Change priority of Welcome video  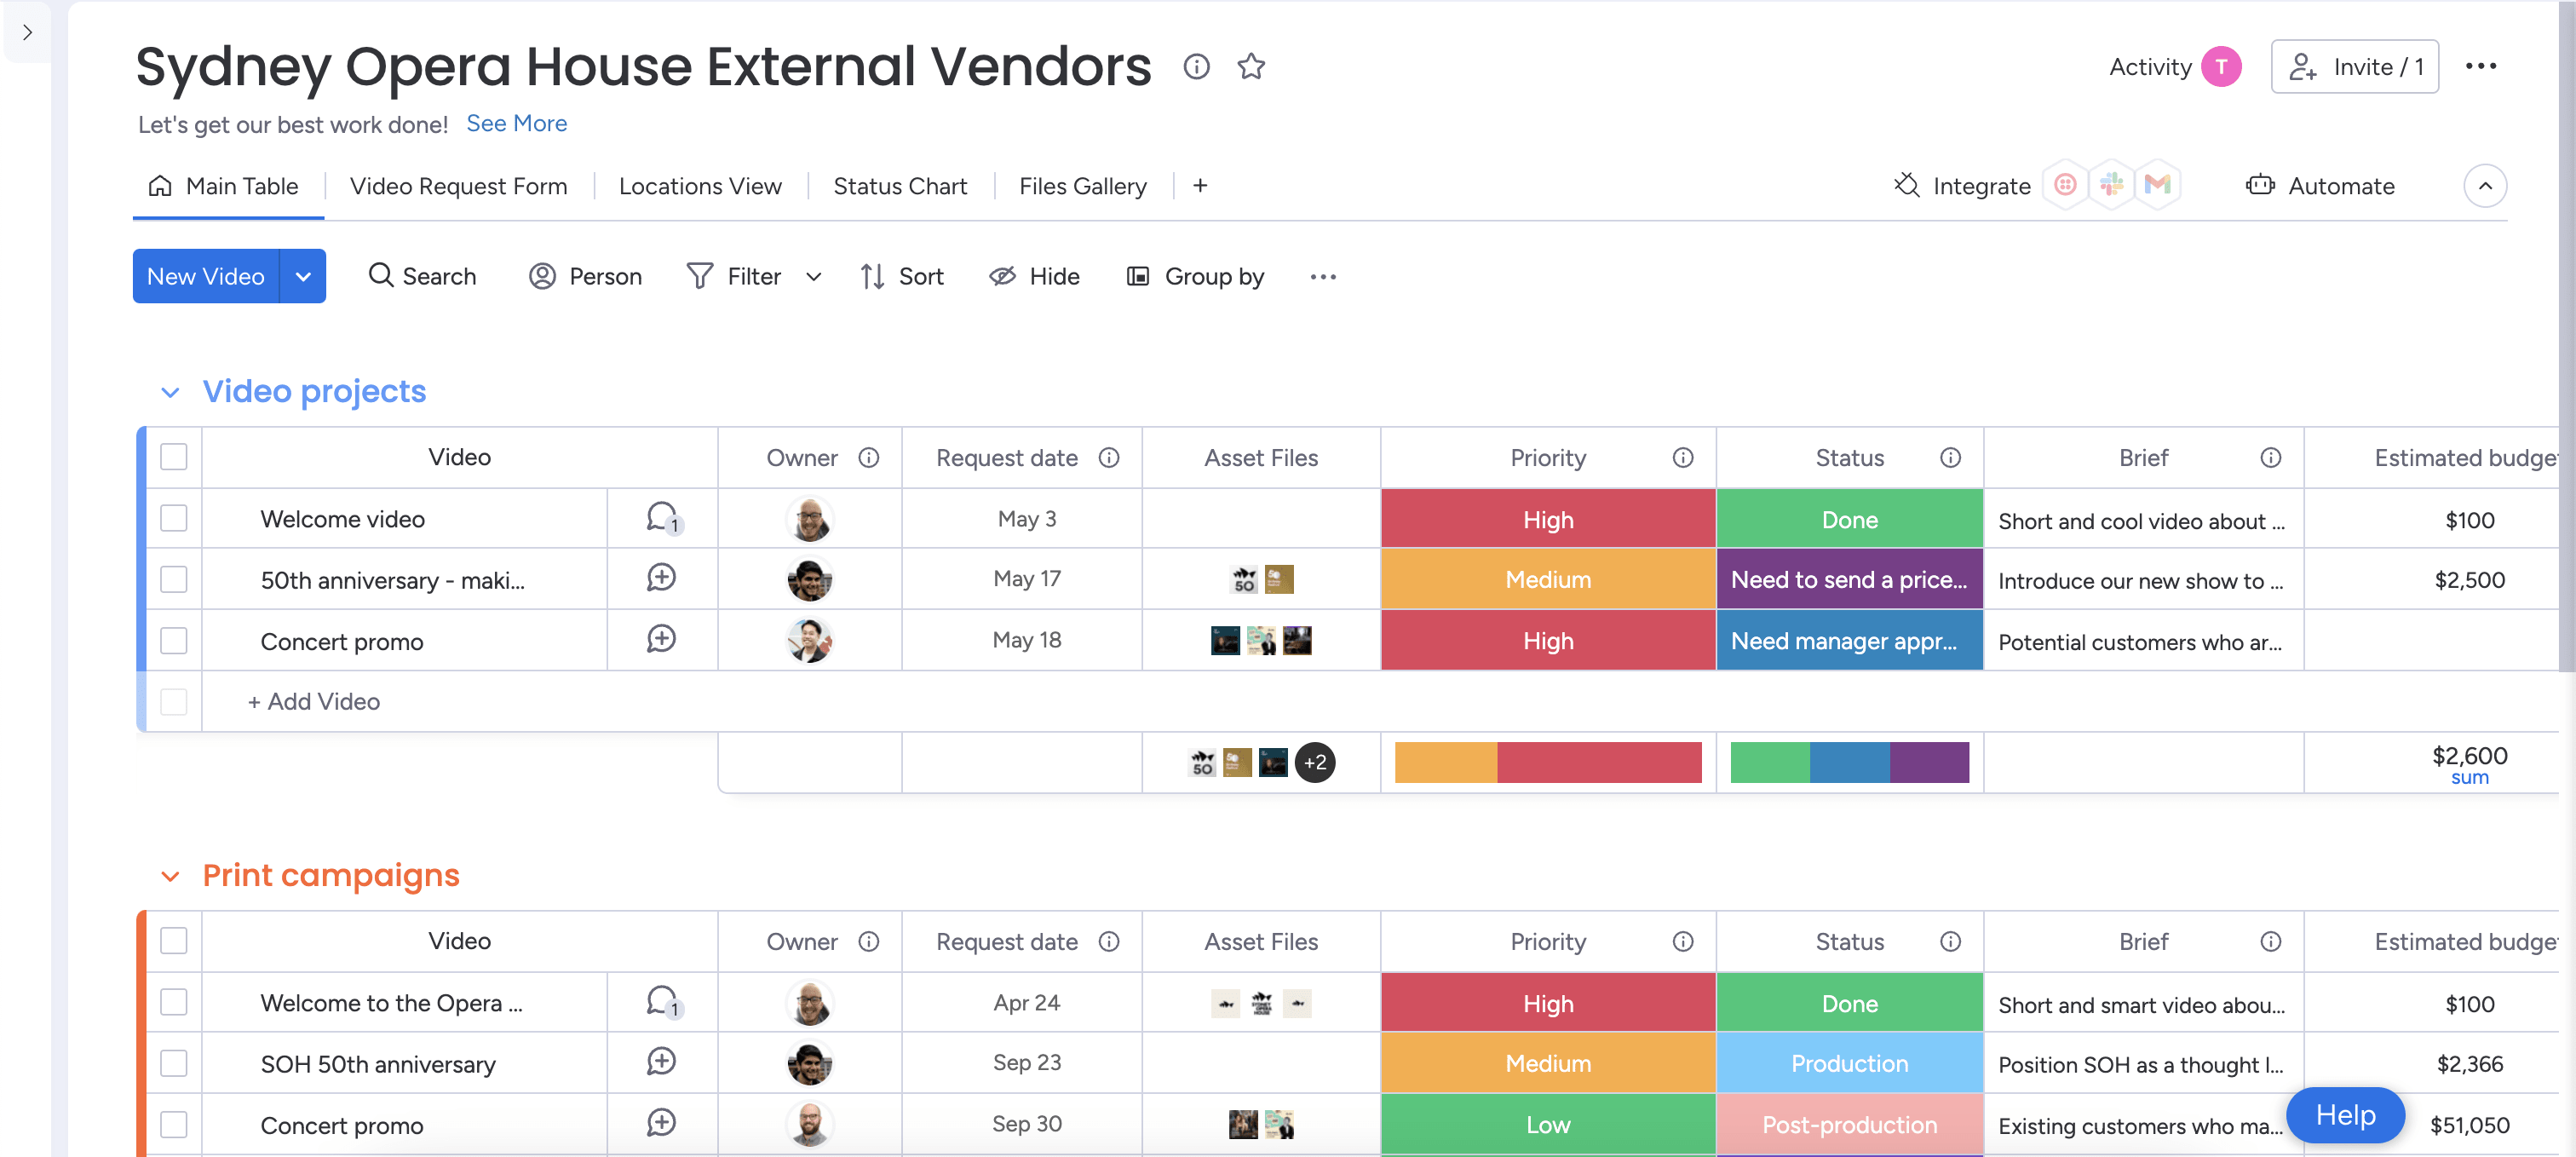(x=1548, y=519)
